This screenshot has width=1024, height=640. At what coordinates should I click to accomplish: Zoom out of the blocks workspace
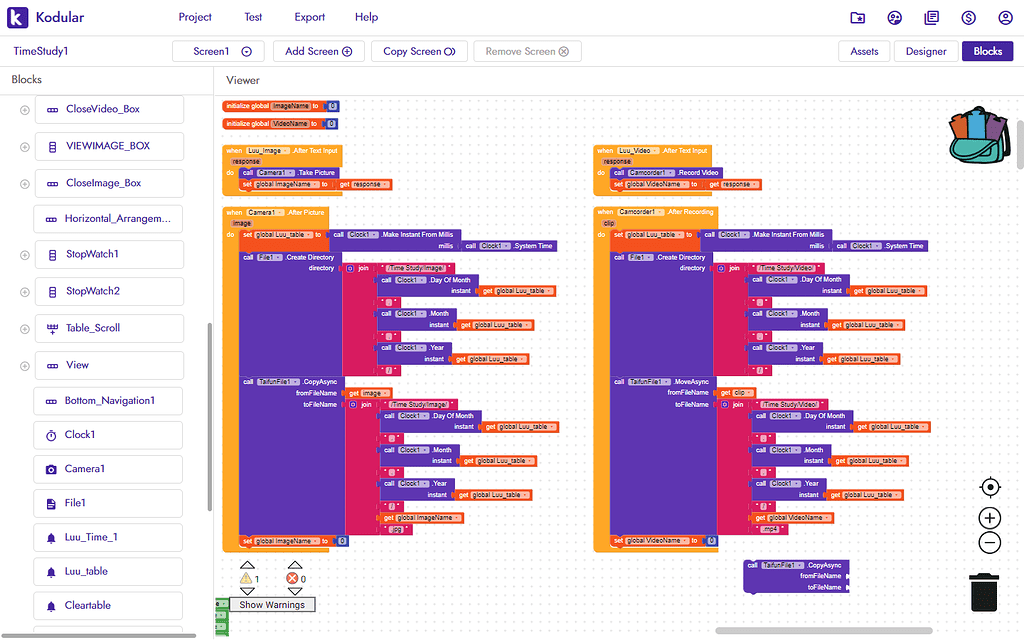[x=989, y=543]
